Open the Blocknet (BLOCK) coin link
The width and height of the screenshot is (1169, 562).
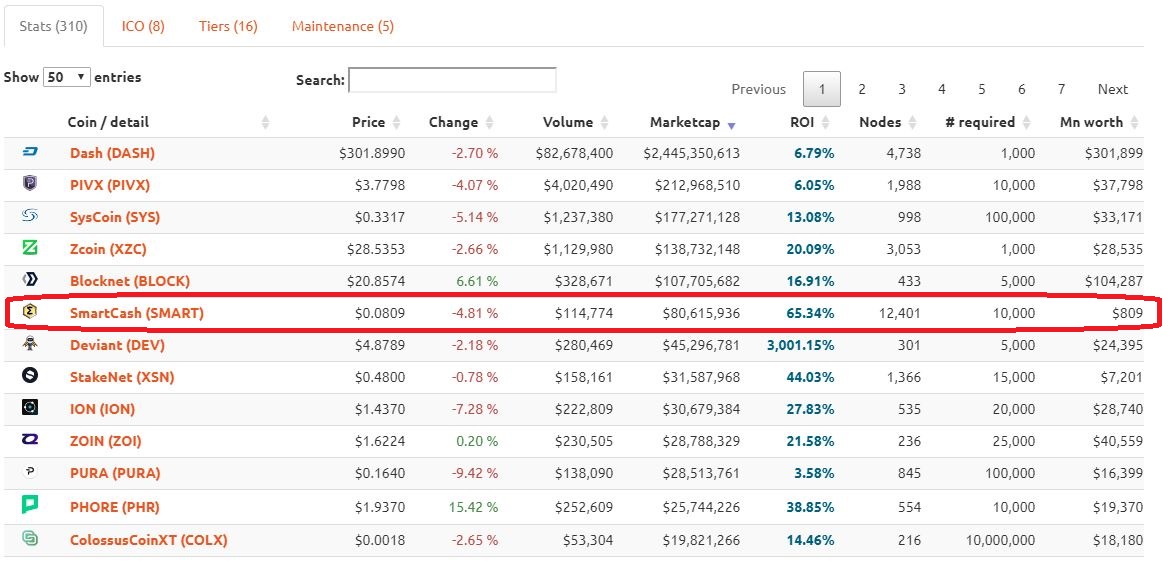[130, 281]
